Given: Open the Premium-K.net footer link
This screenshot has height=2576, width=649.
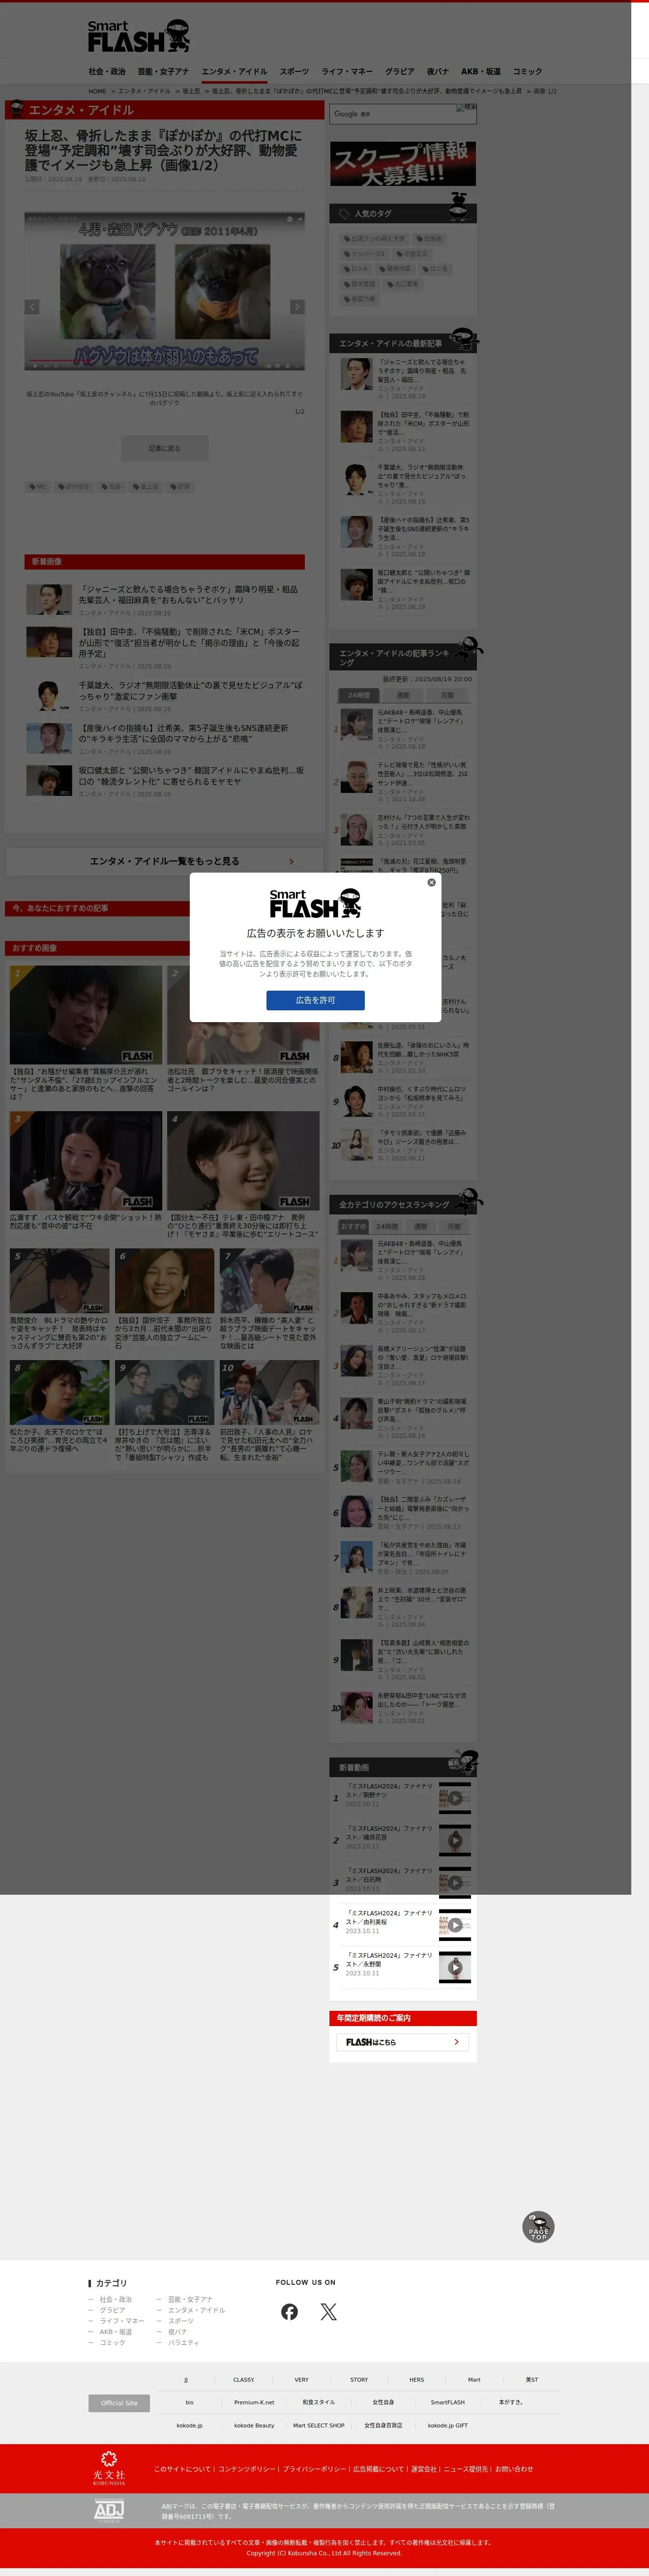Looking at the screenshot, I should (254, 2402).
